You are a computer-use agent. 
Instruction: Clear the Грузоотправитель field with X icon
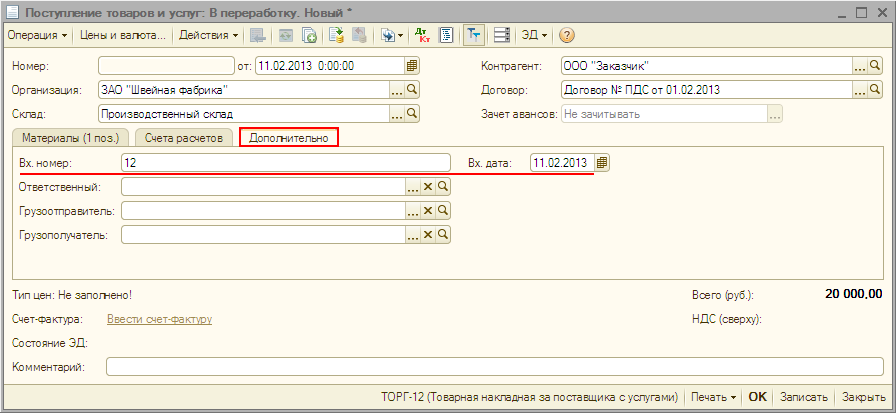click(428, 211)
